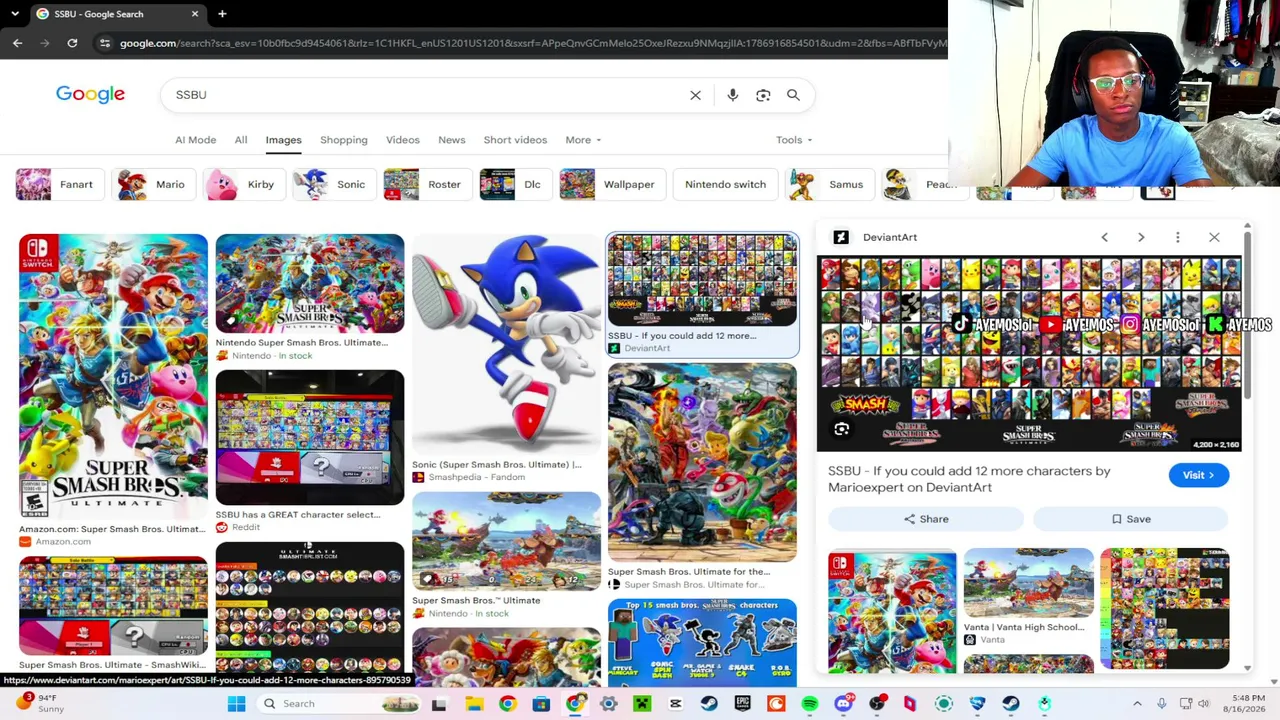Screen dimensions: 1280x720
Task: Filter images by Mario chip
Action: [x=154, y=184]
